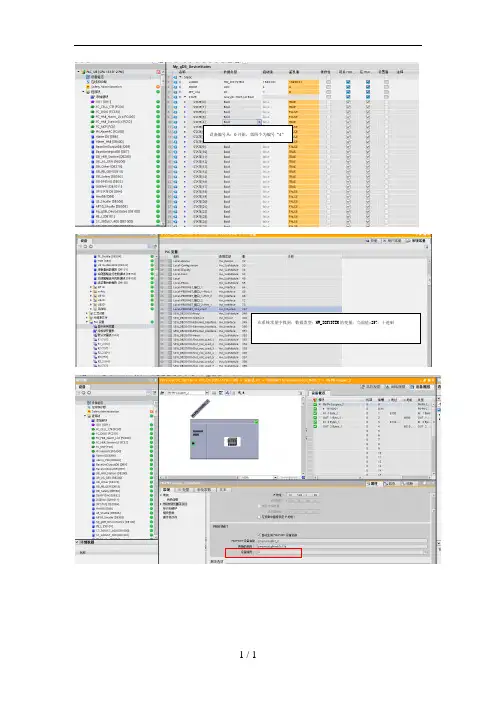The height and width of the screenshot is (702, 496).
Task: Open 设备概览 tab in bottom screenshot
Action: pos(318,393)
